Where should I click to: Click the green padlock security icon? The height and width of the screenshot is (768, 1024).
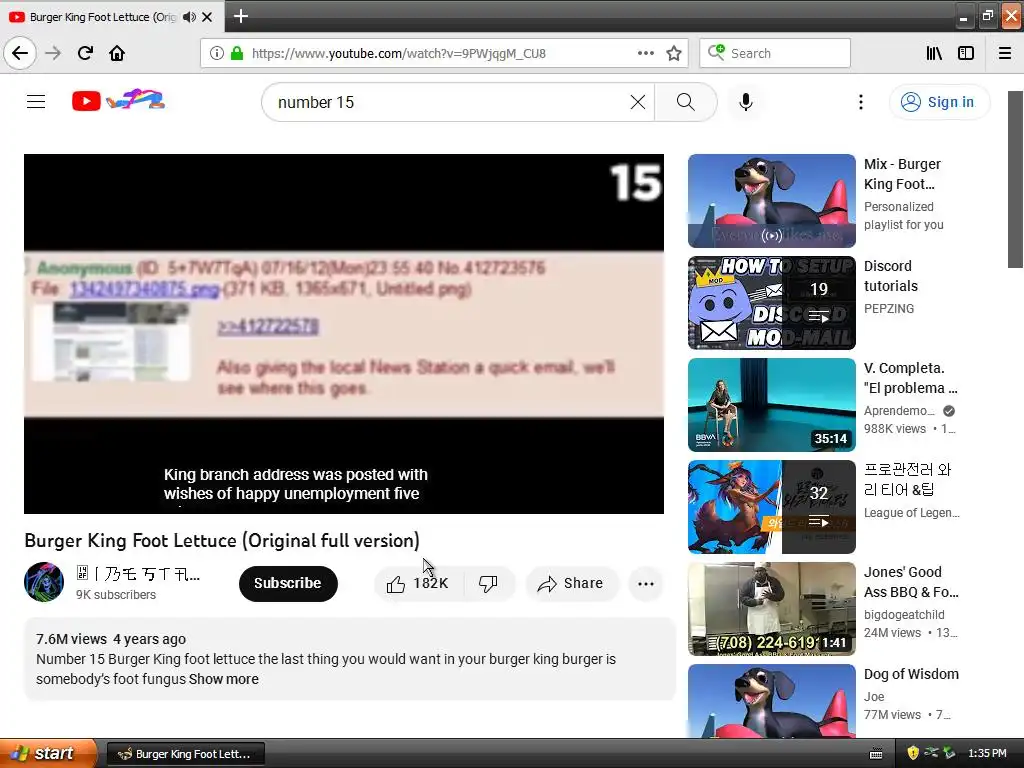[237, 53]
